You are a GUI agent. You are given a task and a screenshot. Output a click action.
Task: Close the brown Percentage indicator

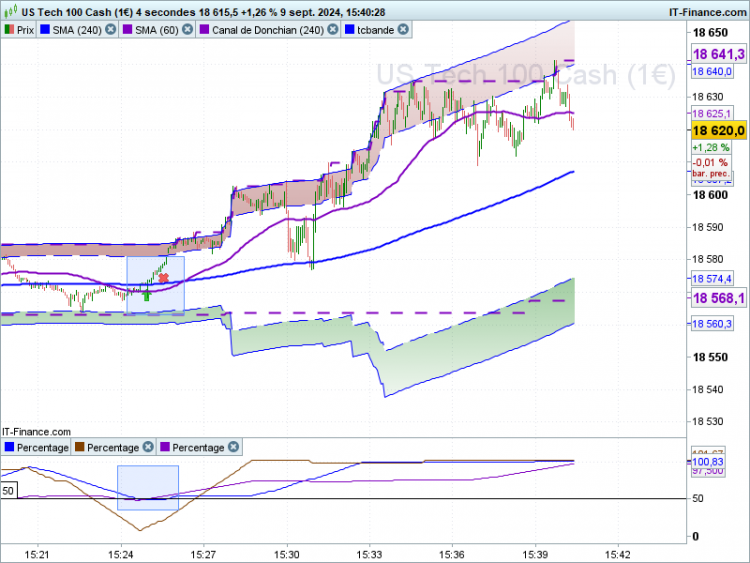tap(147, 447)
